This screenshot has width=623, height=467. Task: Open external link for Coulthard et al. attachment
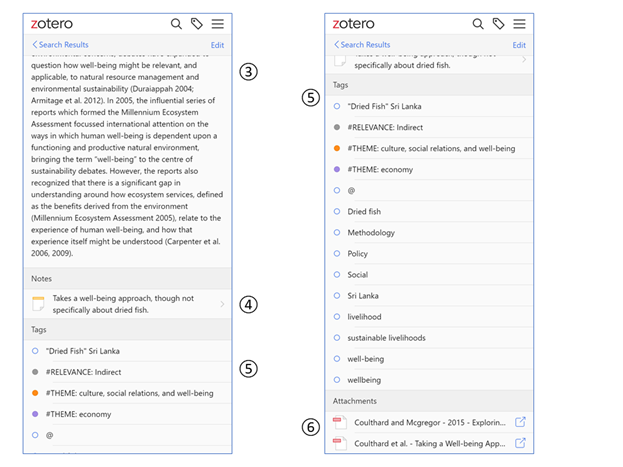click(520, 443)
